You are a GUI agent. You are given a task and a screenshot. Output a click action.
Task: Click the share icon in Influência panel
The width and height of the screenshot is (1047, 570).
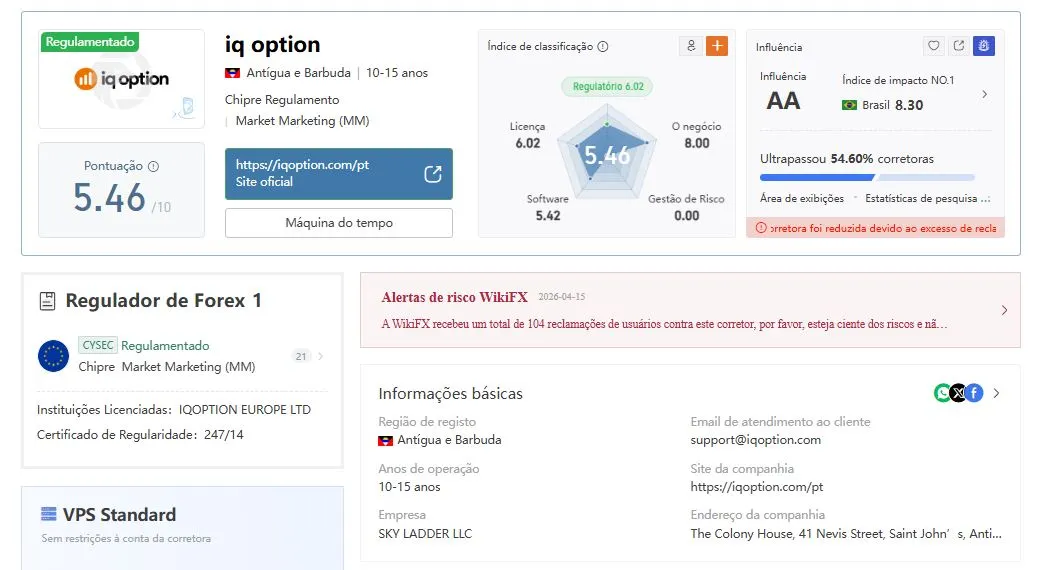(x=959, y=46)
